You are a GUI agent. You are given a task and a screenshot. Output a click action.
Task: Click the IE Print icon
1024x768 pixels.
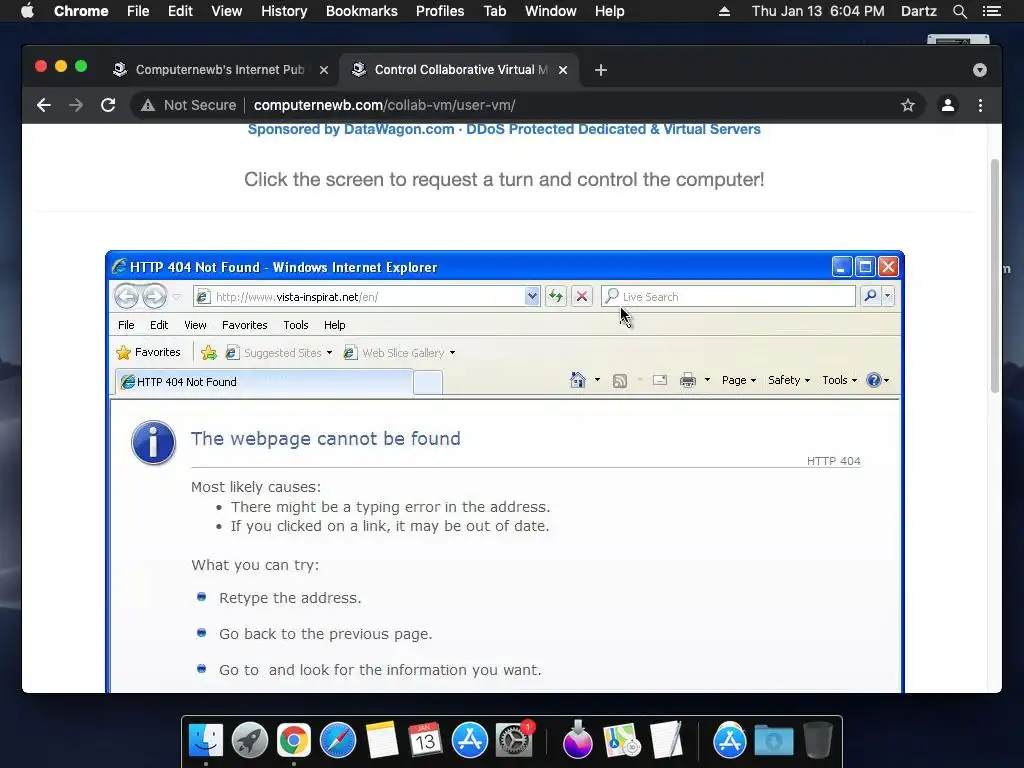(688, 380)
